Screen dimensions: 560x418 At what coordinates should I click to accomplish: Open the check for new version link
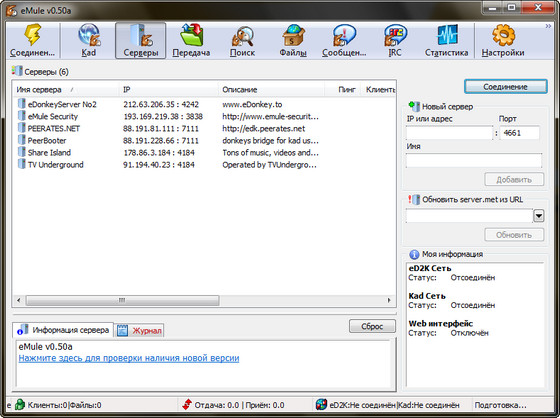[129, 358]
